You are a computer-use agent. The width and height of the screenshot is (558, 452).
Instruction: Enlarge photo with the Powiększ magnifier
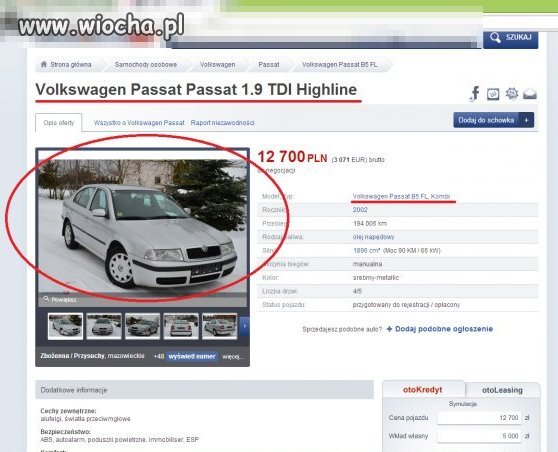coord(60,300)
